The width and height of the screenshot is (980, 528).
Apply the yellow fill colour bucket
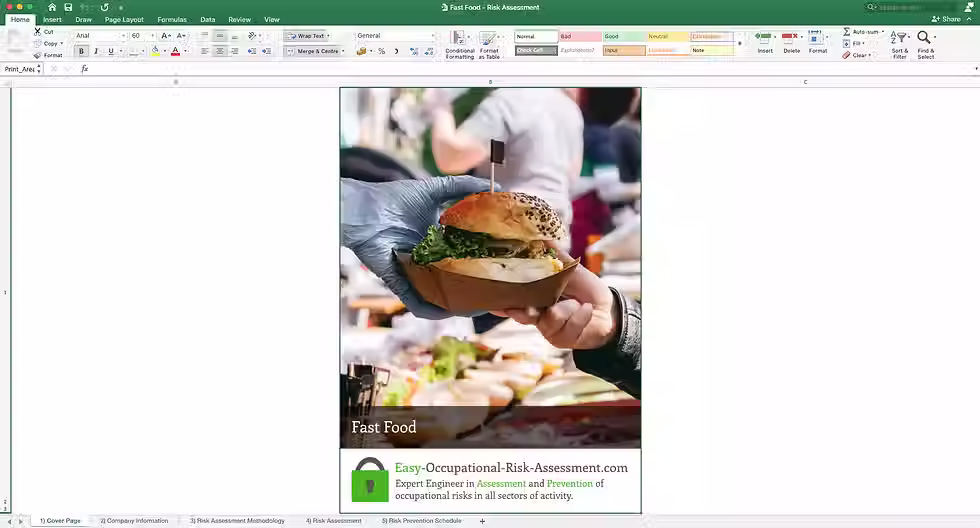click(x=156, y=51)
